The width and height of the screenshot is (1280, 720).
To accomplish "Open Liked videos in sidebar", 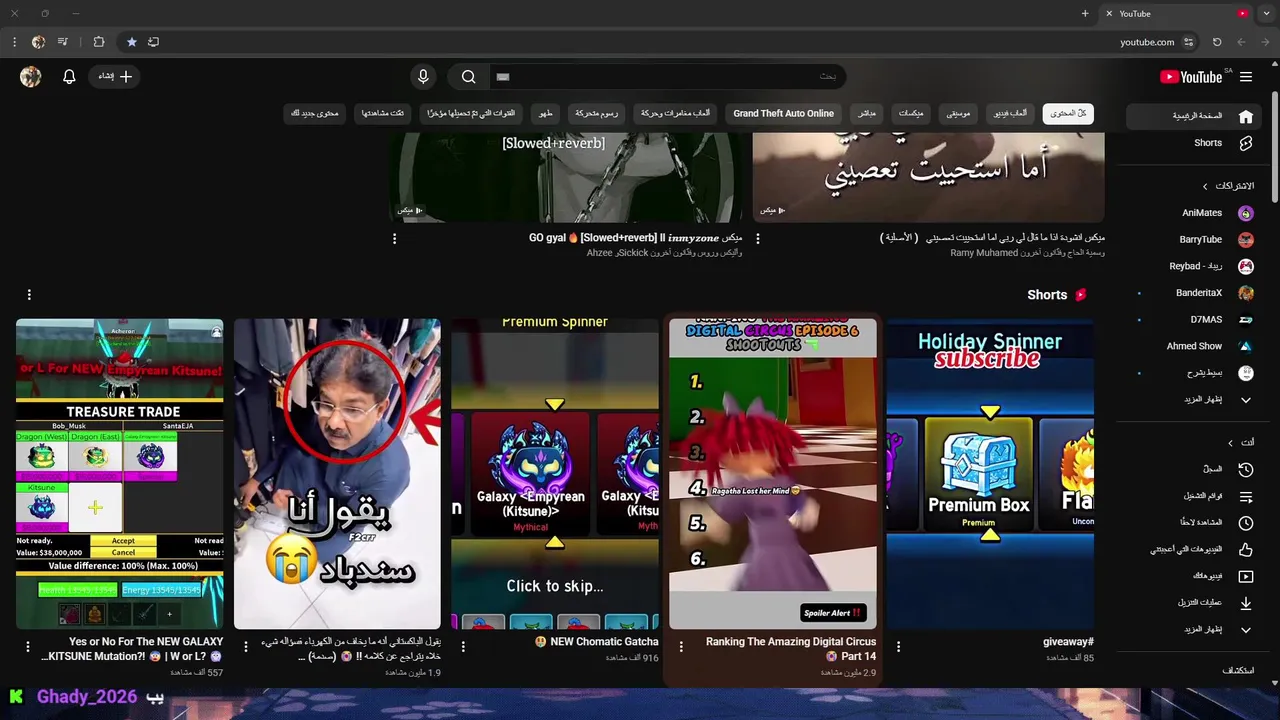I will pos(1195,550).
